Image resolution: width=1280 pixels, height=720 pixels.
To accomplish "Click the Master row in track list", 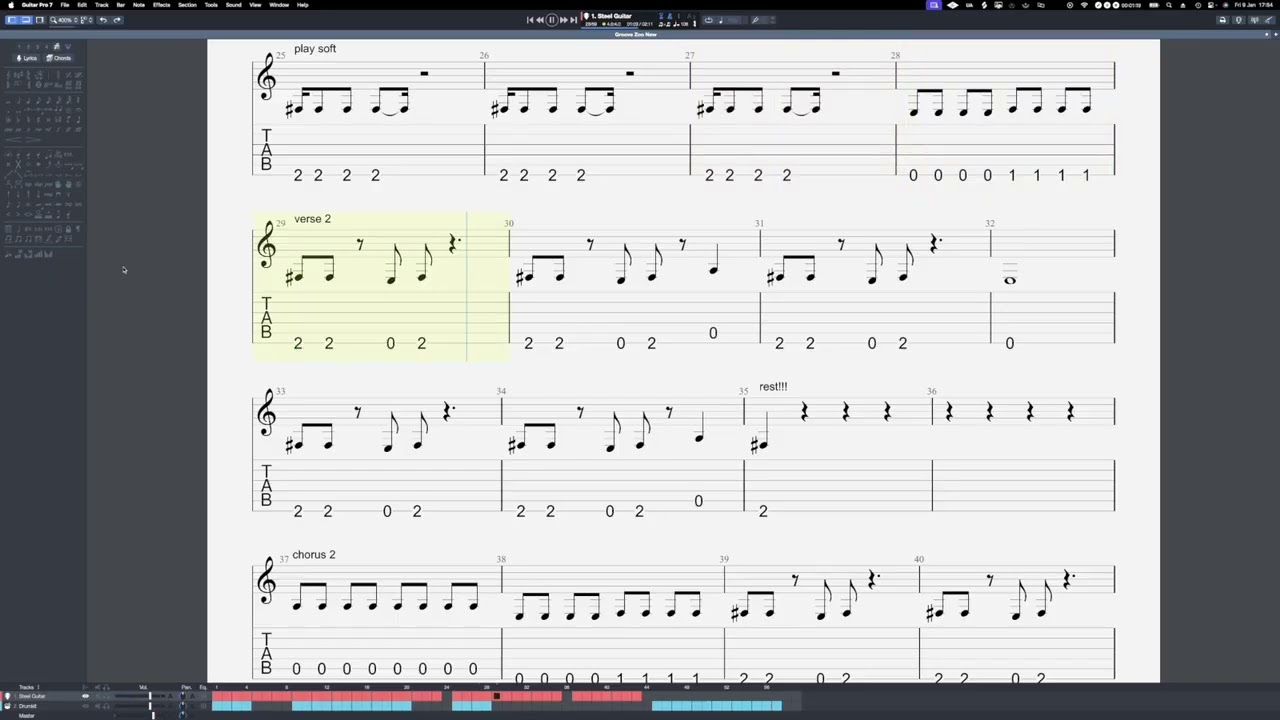I will click(27, 715).
